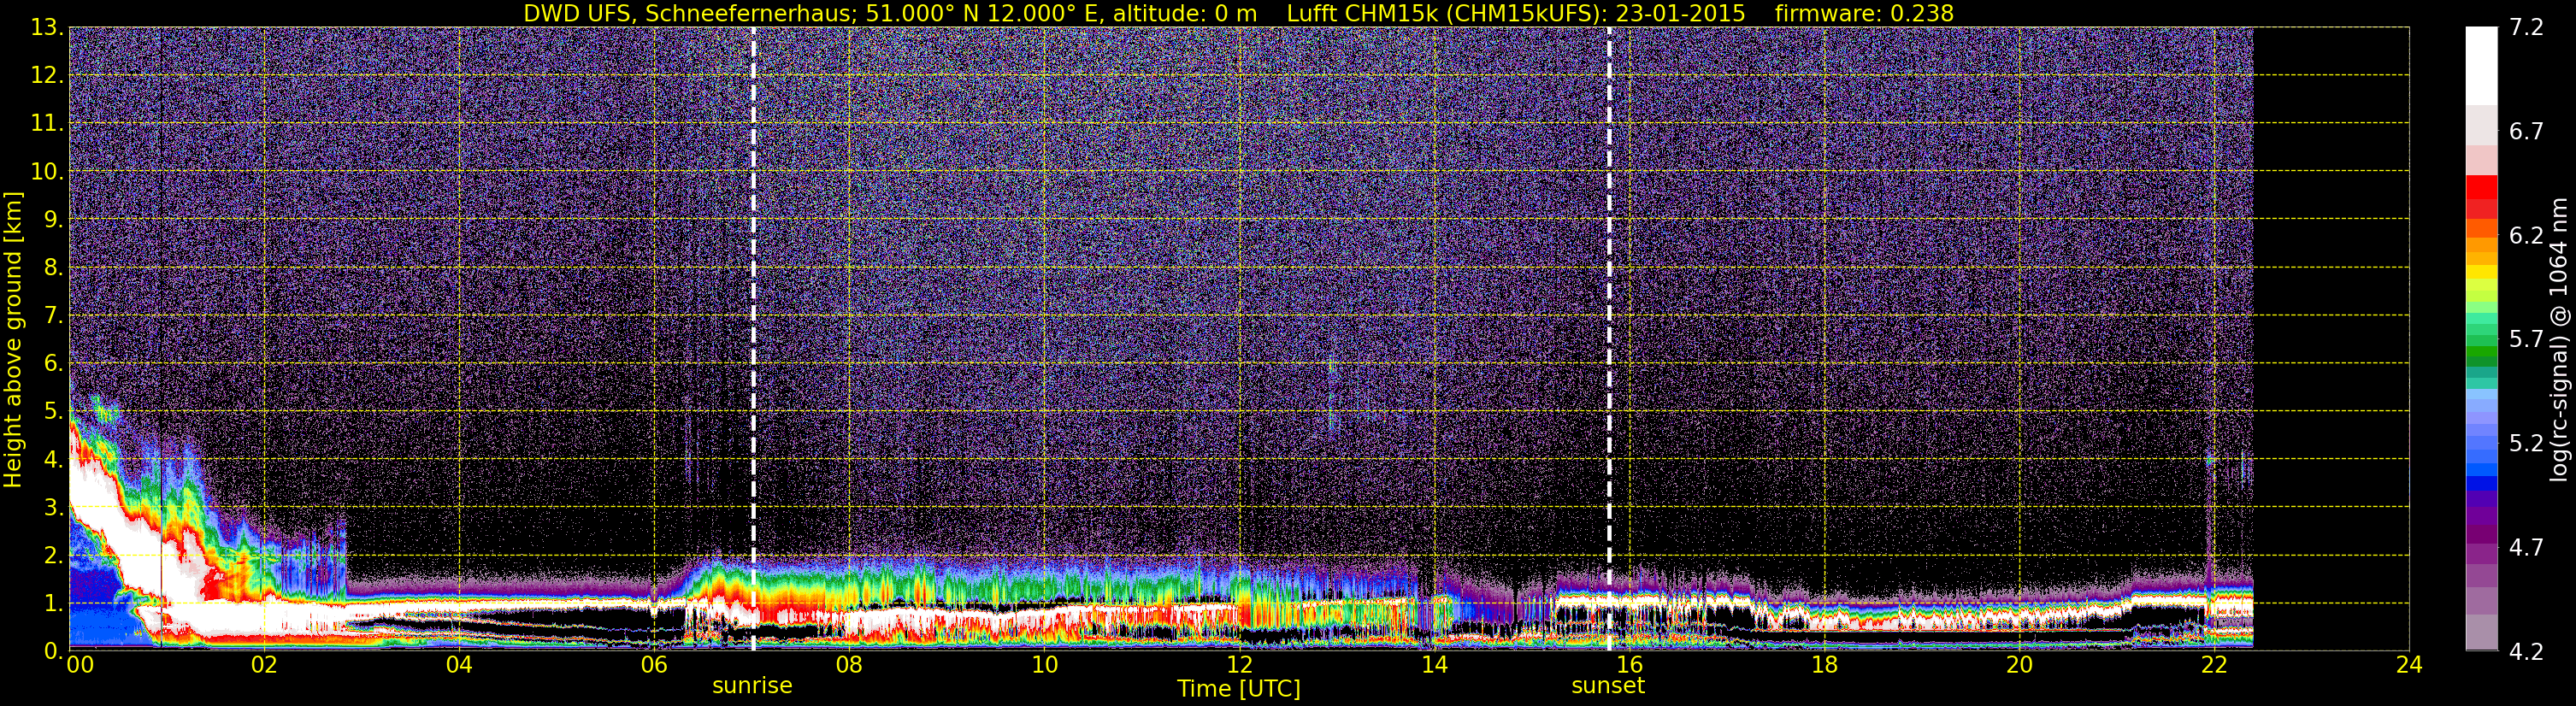This screenshot has height=706, width=2576.
Task: Click the '12.' height axis tick label
Action: [47, 75]
